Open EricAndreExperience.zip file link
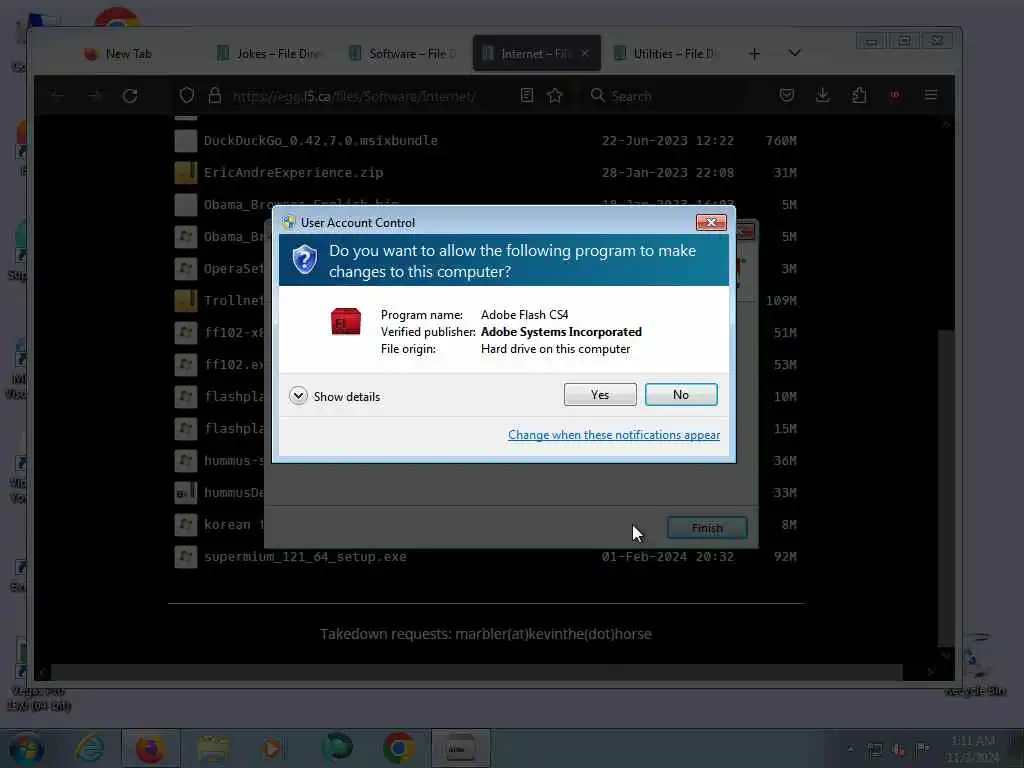Image resolution: width=1024 pixels, height=768 pixels. tap(293, 172)
